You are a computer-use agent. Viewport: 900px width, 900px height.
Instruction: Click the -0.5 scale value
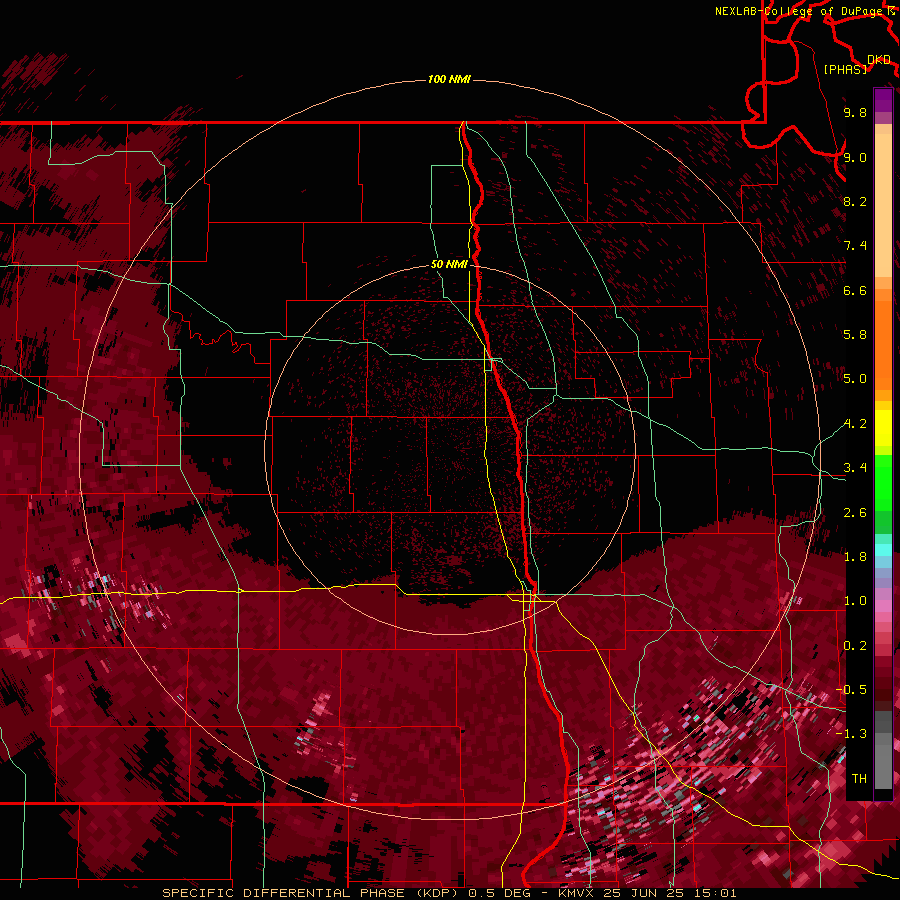851,690
